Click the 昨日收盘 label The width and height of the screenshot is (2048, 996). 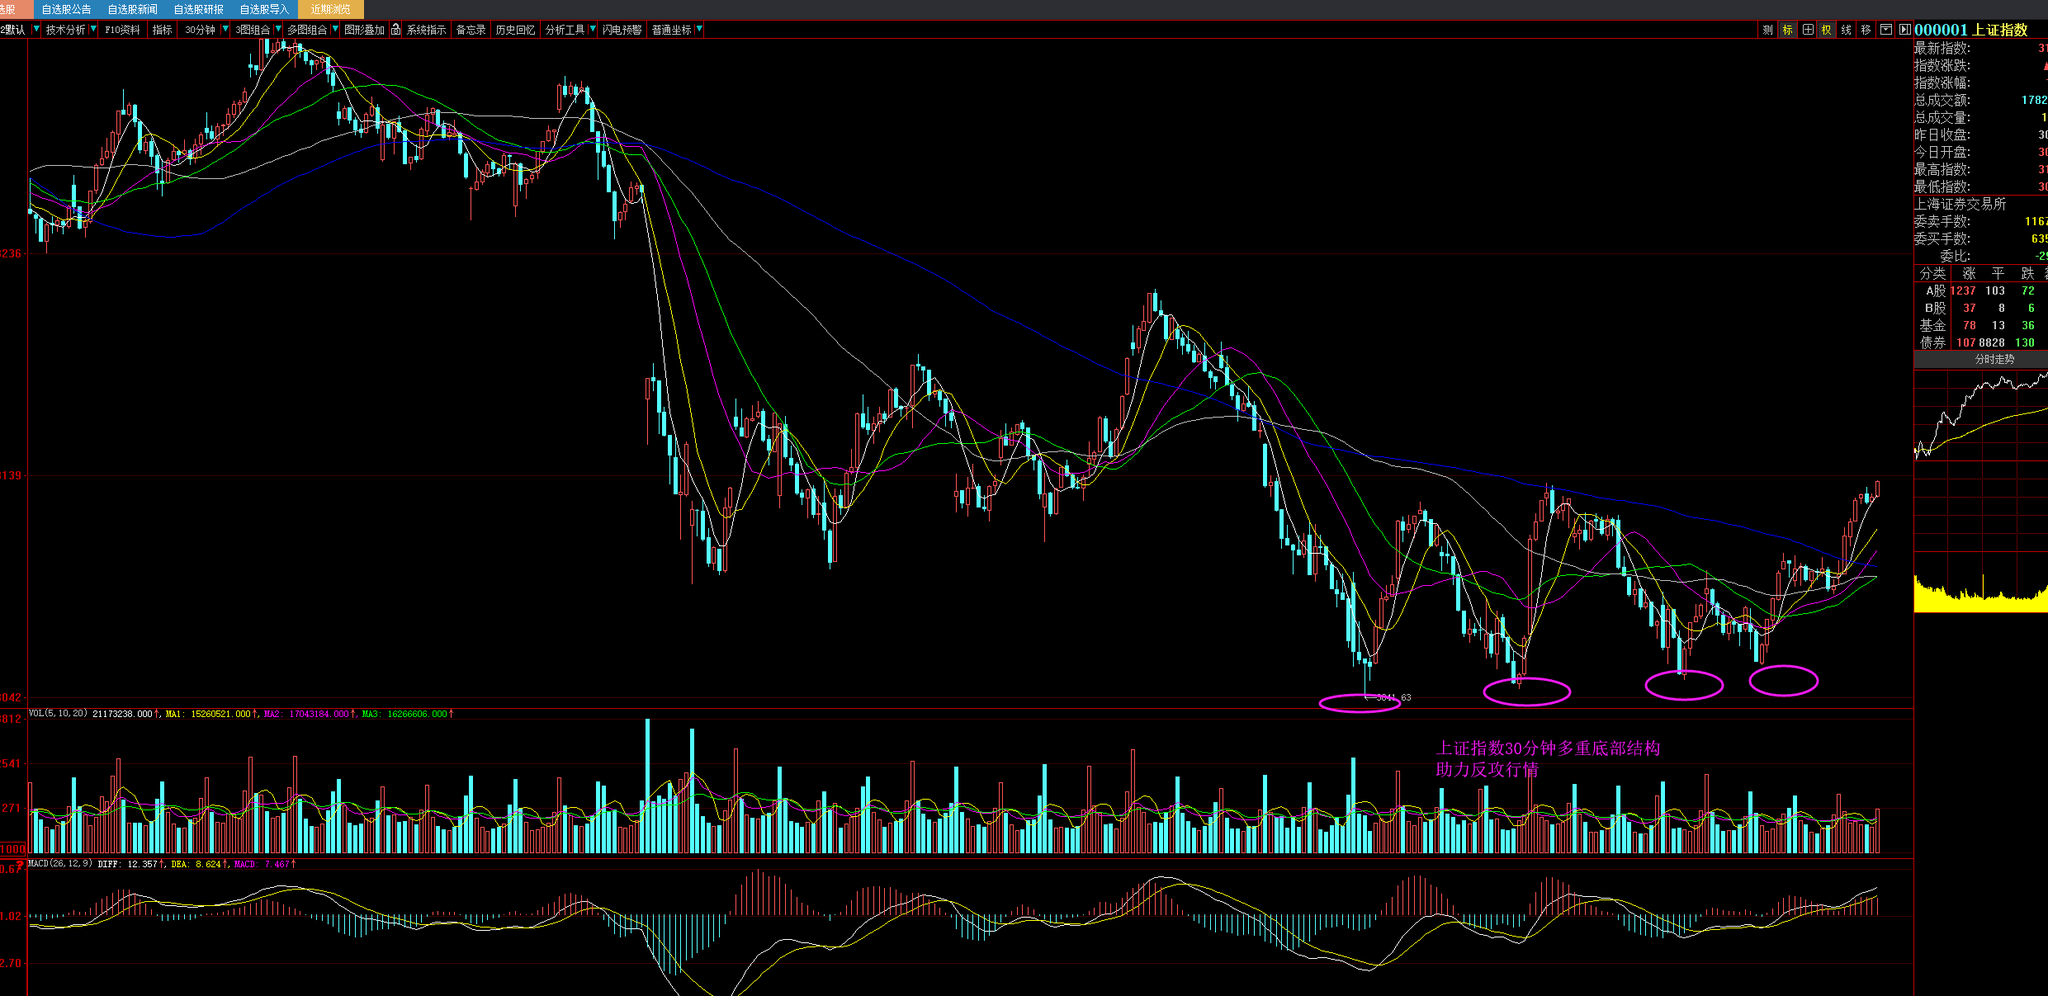[x=1942, y=135]
